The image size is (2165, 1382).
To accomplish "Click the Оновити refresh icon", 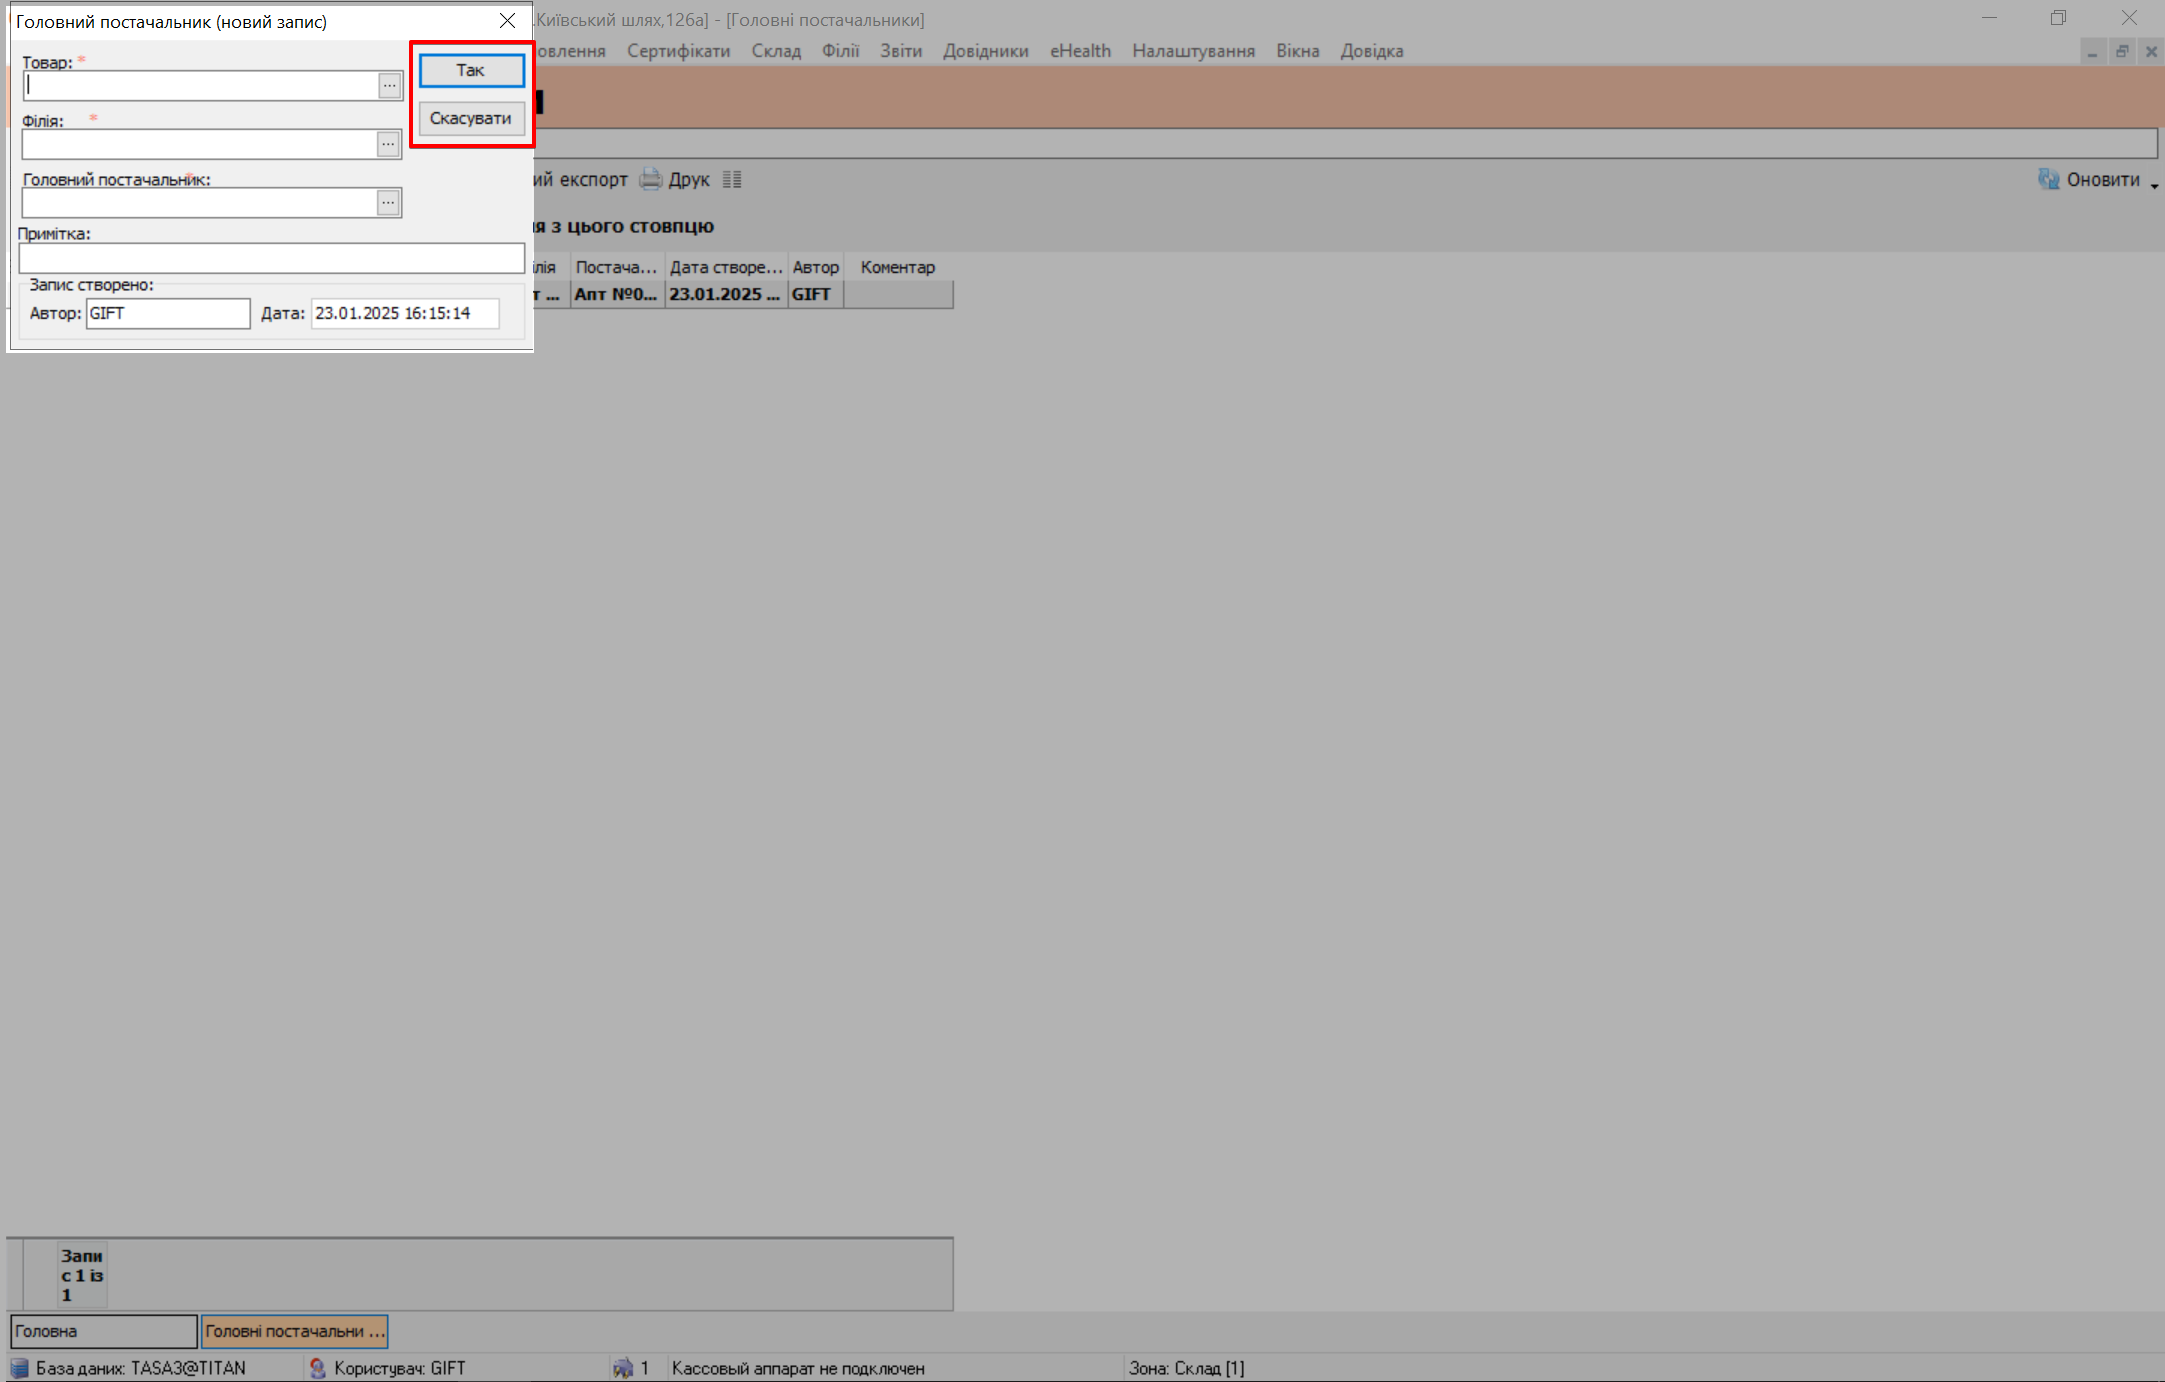I will coord(2049,179).
